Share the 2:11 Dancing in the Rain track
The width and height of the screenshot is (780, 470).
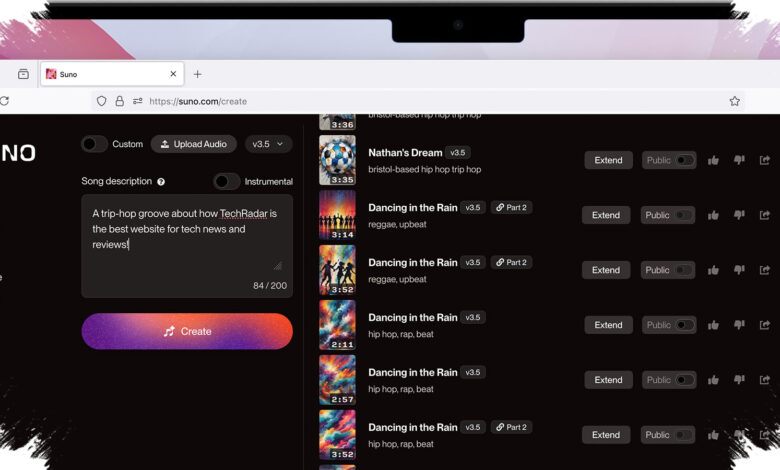[x=765, y=325]
